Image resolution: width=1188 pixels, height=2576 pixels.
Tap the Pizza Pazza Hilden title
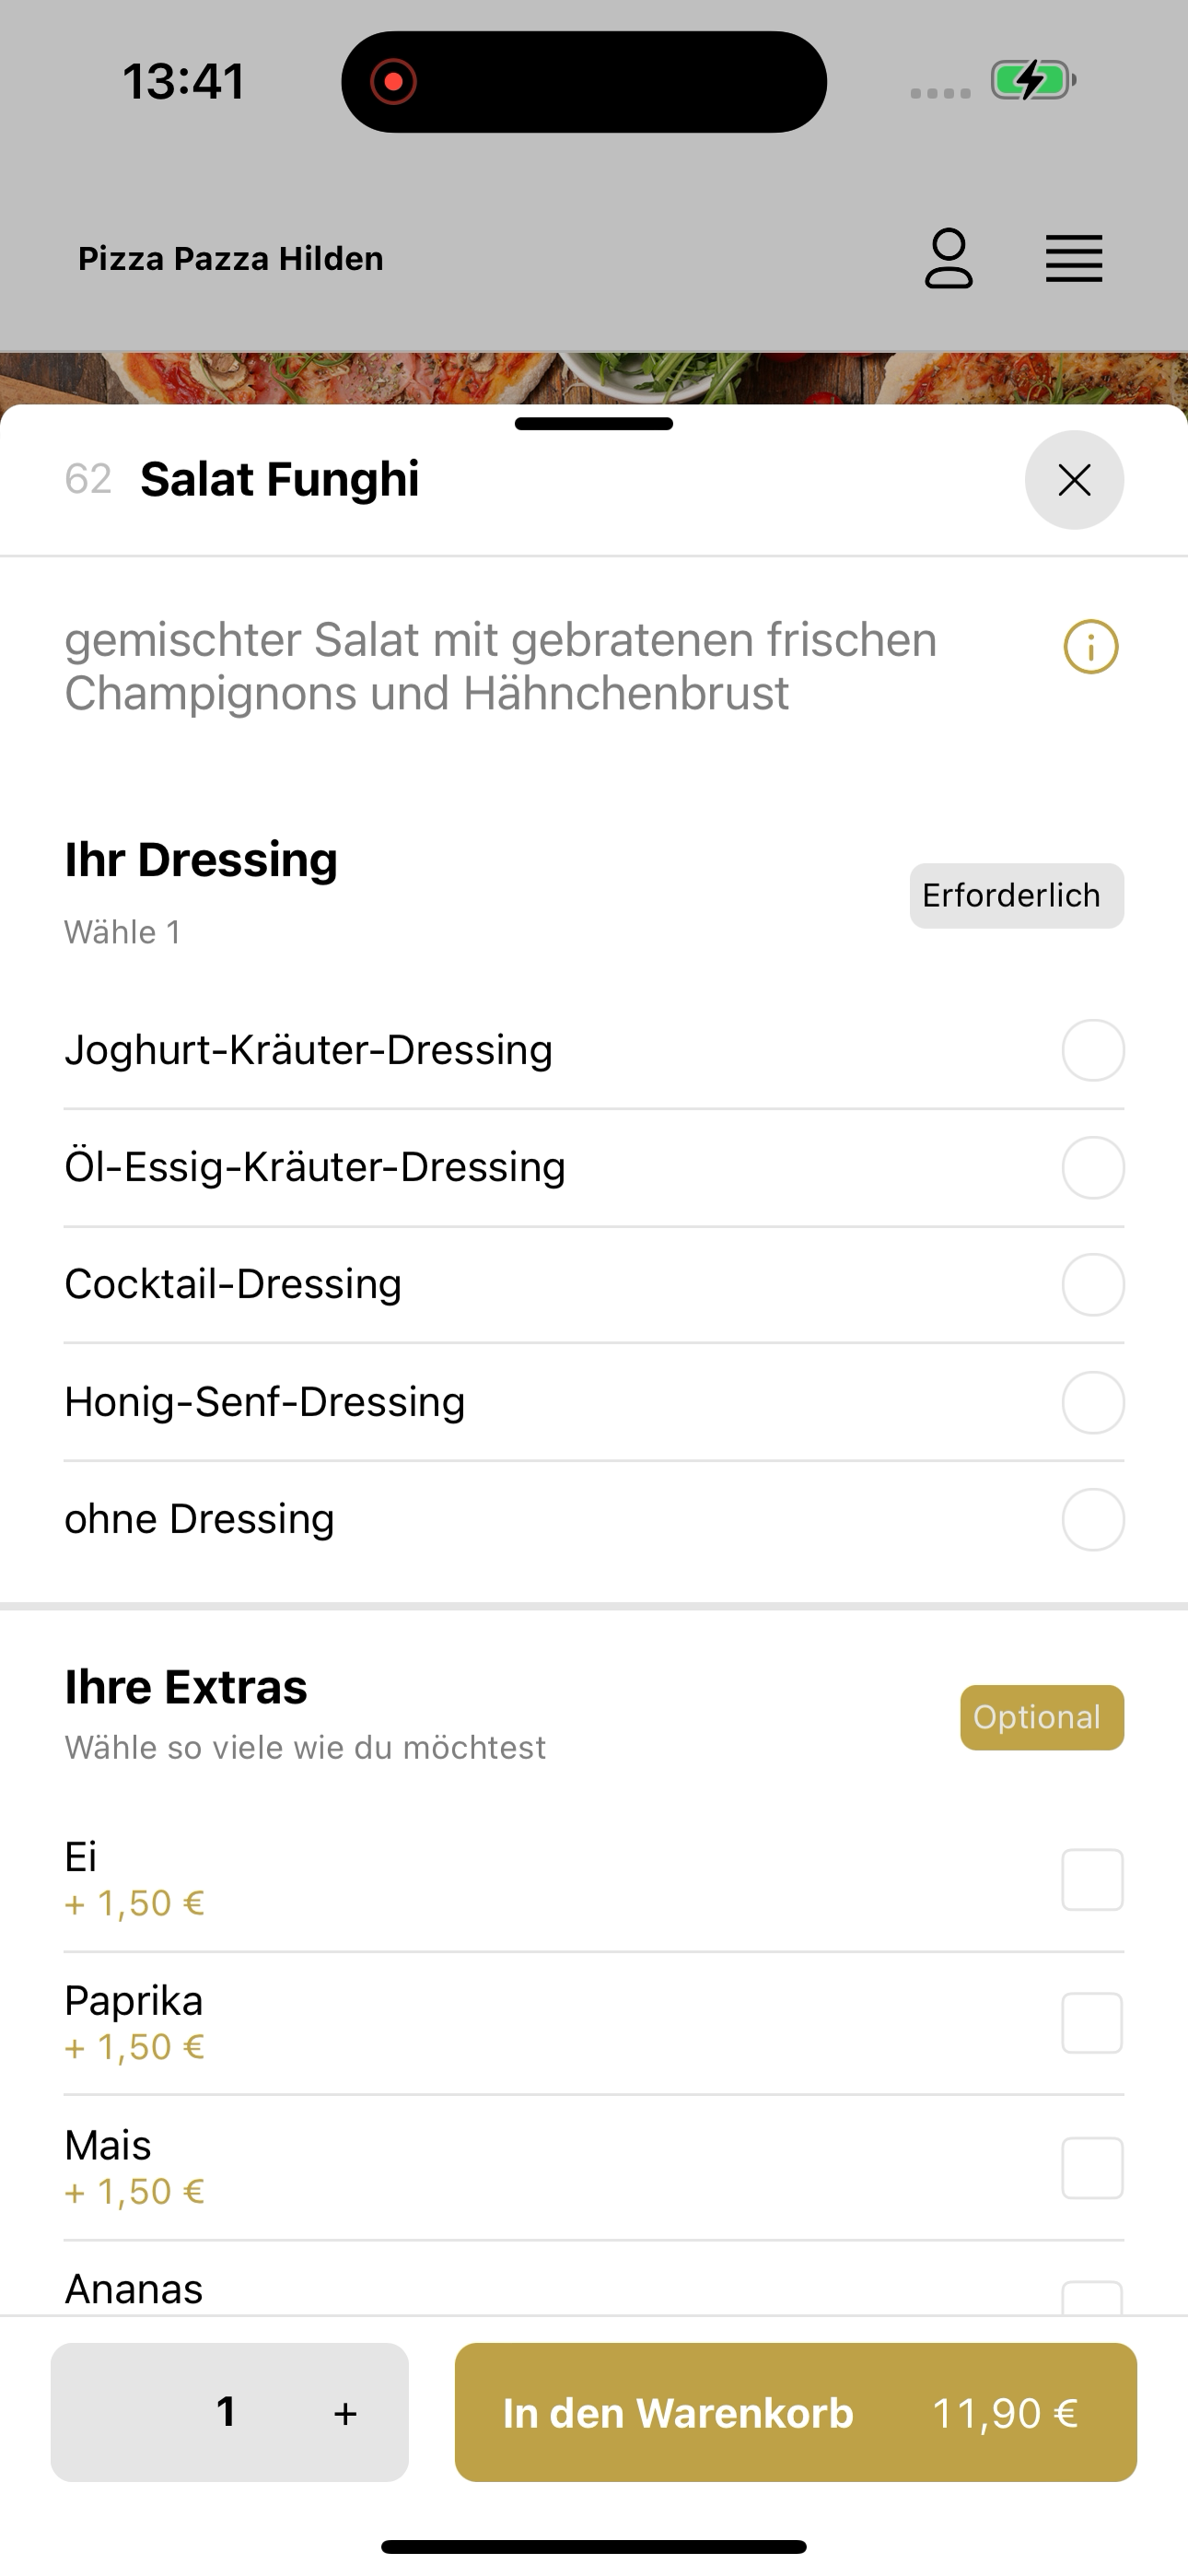click(x=231, y=259)
